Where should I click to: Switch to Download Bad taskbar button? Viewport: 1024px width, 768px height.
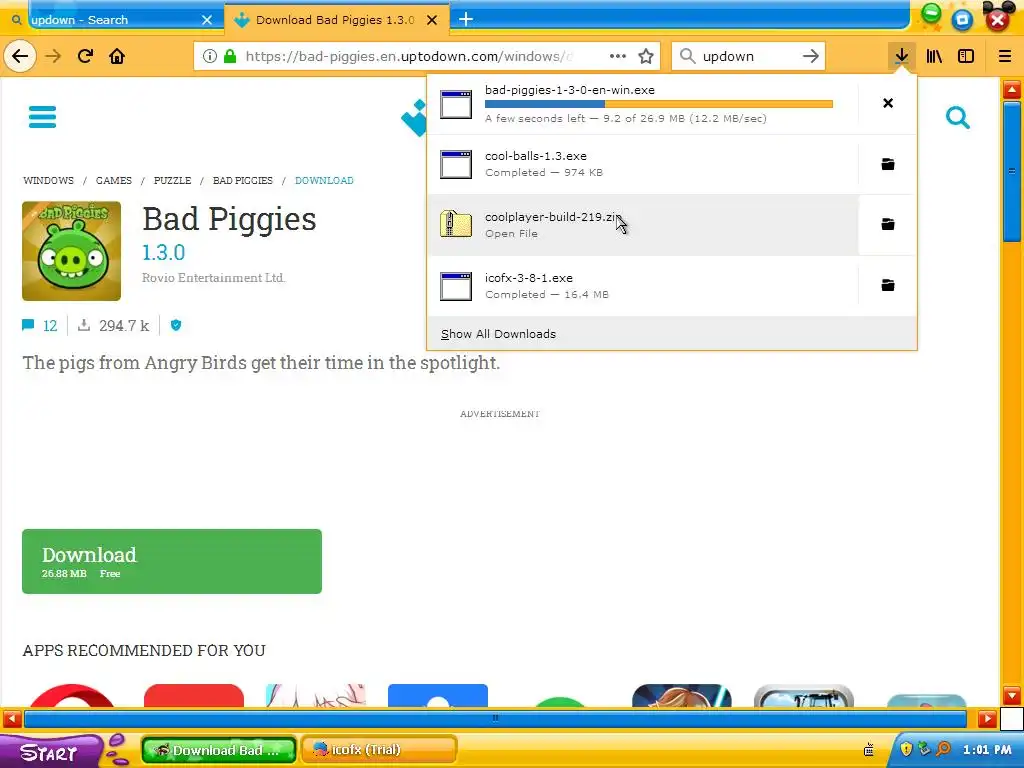pyautogui.click(x=219, y=750)
